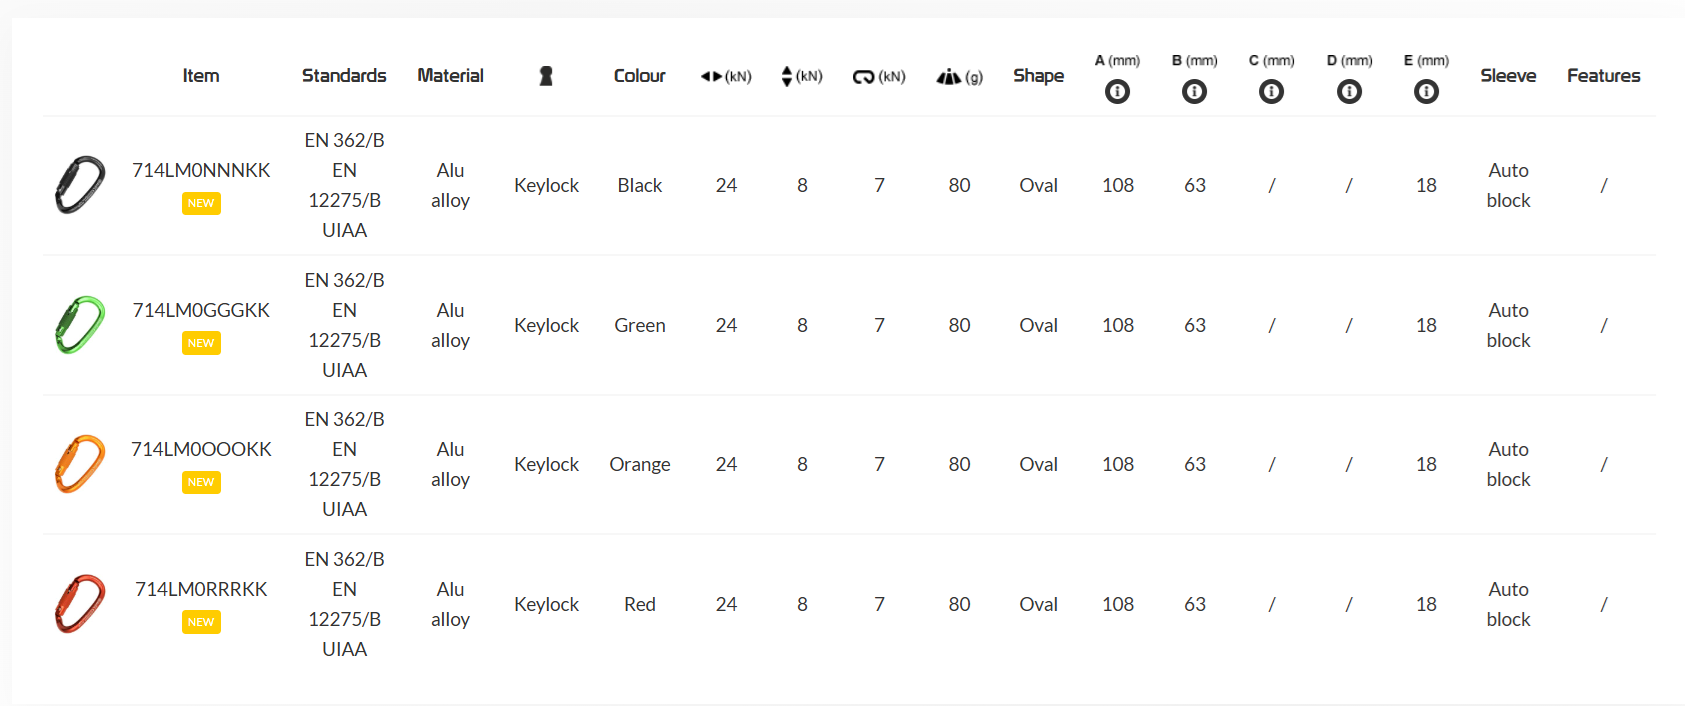Select item code 714LM0GGGKK
1685x706 pixels.
201,311
